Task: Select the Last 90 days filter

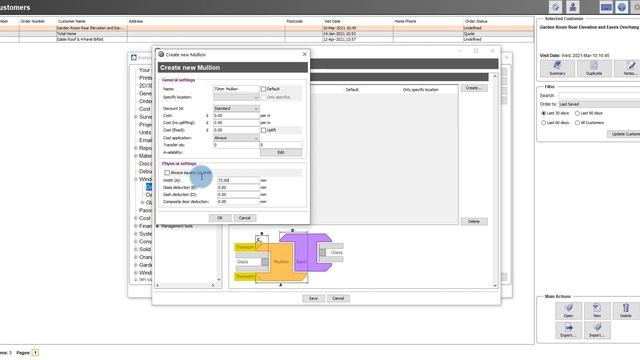Action: click(577, 113)
